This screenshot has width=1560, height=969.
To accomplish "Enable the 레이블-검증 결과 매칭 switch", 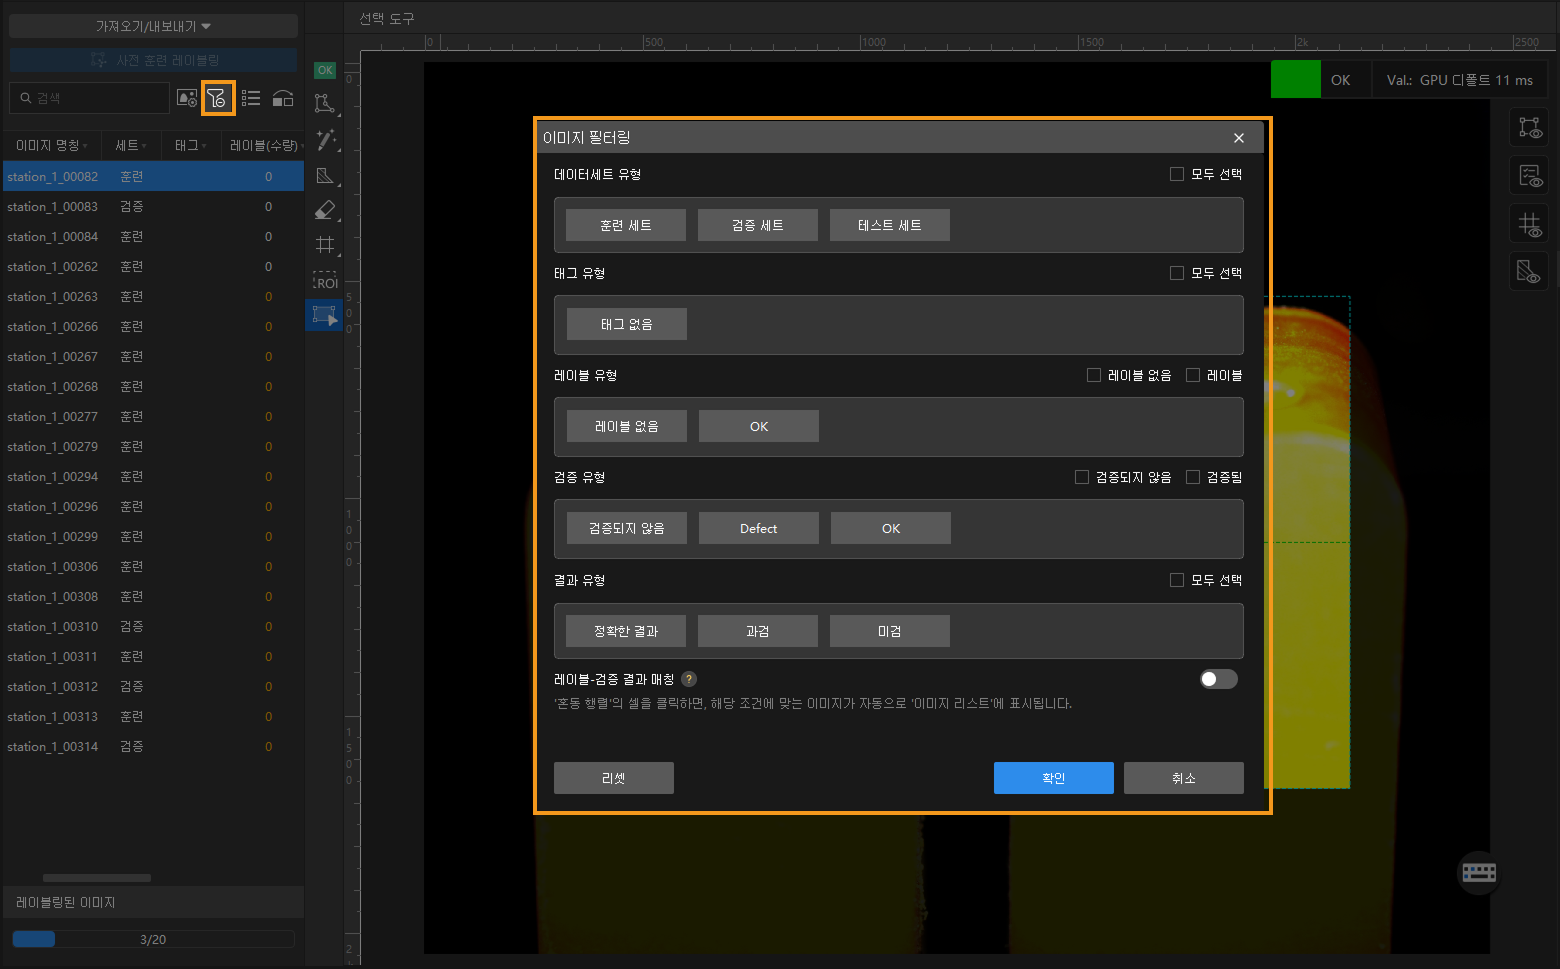I will click(1218, 680).
